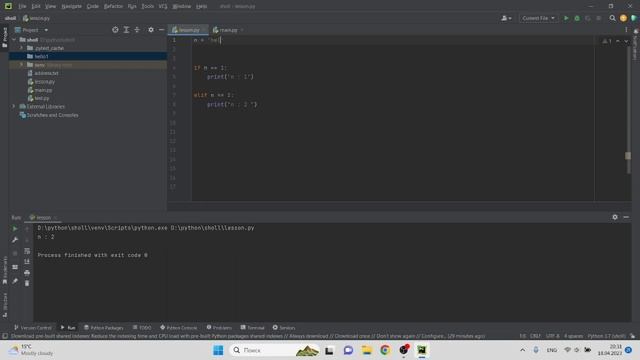The height and width of the screenshot is (360, 640).
Task: Jump to next highlighted error arrow
Action: click(x=626, y=41)
